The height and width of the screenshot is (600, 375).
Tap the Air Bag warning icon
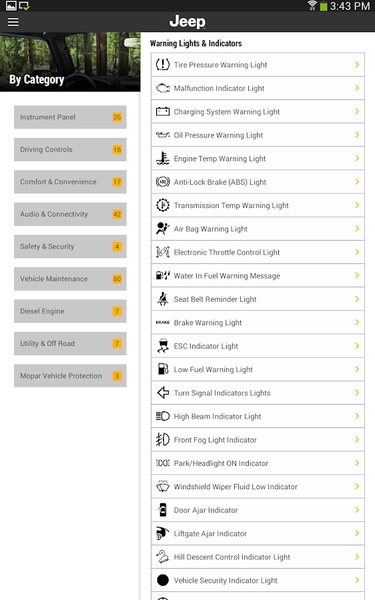point(163,228)
